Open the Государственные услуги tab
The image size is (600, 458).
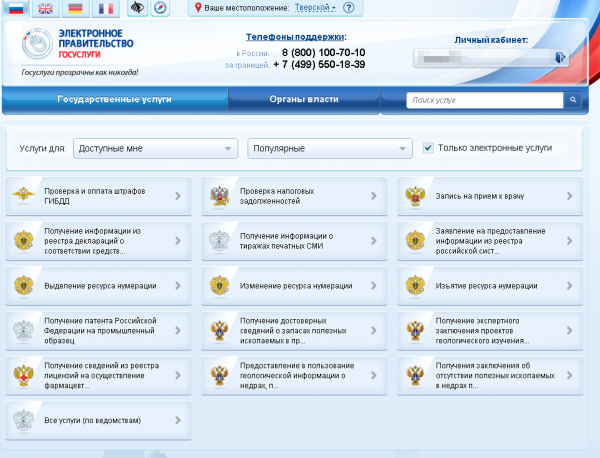(115, 99)
